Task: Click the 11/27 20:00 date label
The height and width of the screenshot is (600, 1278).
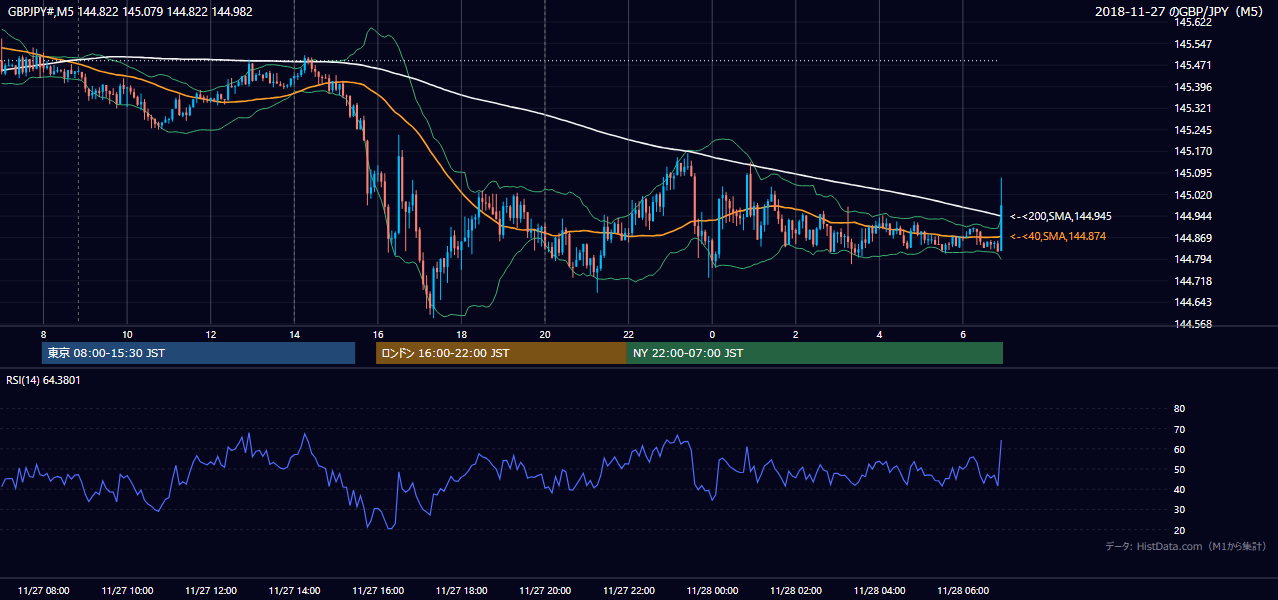Action: (x=545, y=591)
